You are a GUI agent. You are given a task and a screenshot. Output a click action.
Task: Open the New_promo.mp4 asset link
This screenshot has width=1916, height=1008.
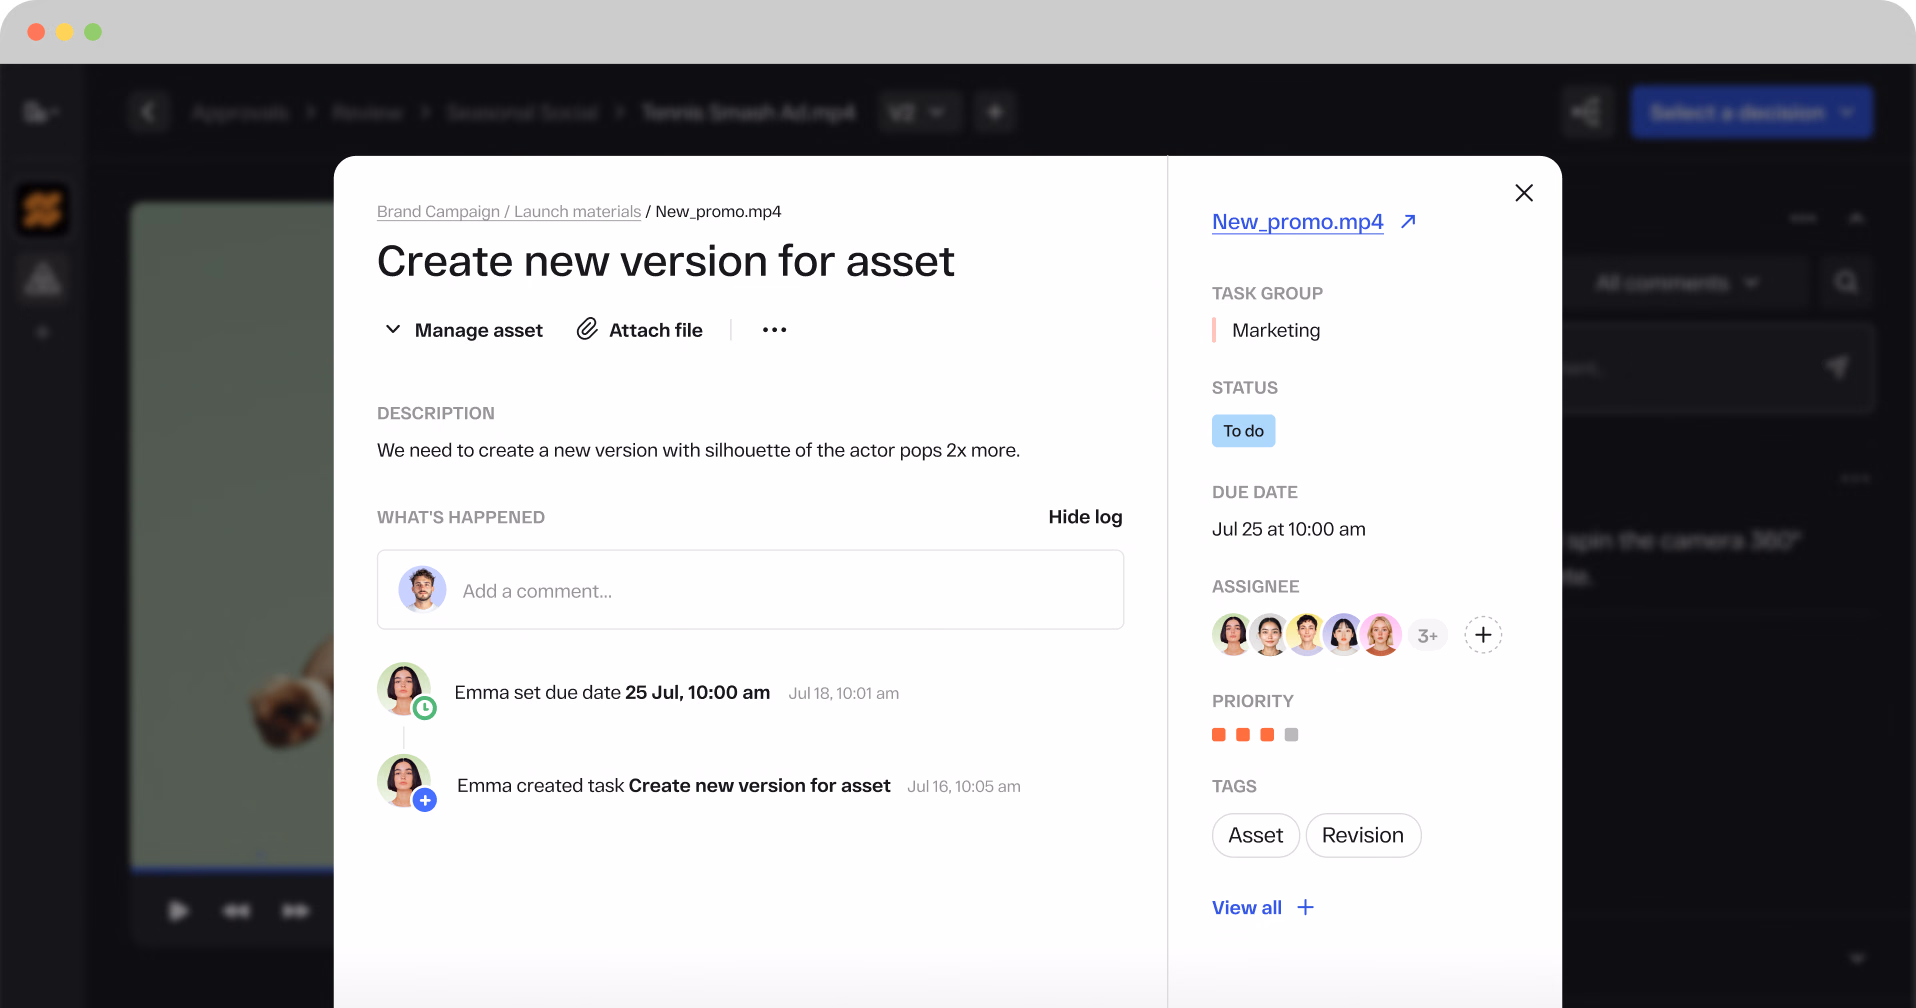pos(1297,222)
